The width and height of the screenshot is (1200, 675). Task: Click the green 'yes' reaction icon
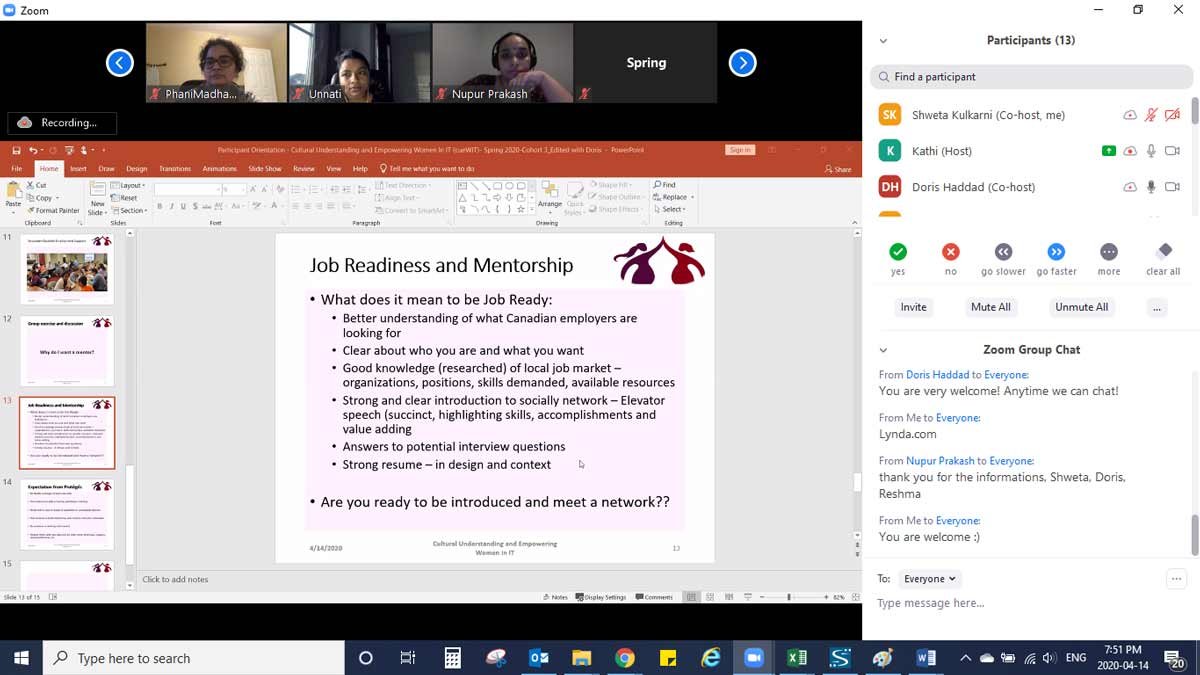[x=898, y=252]
